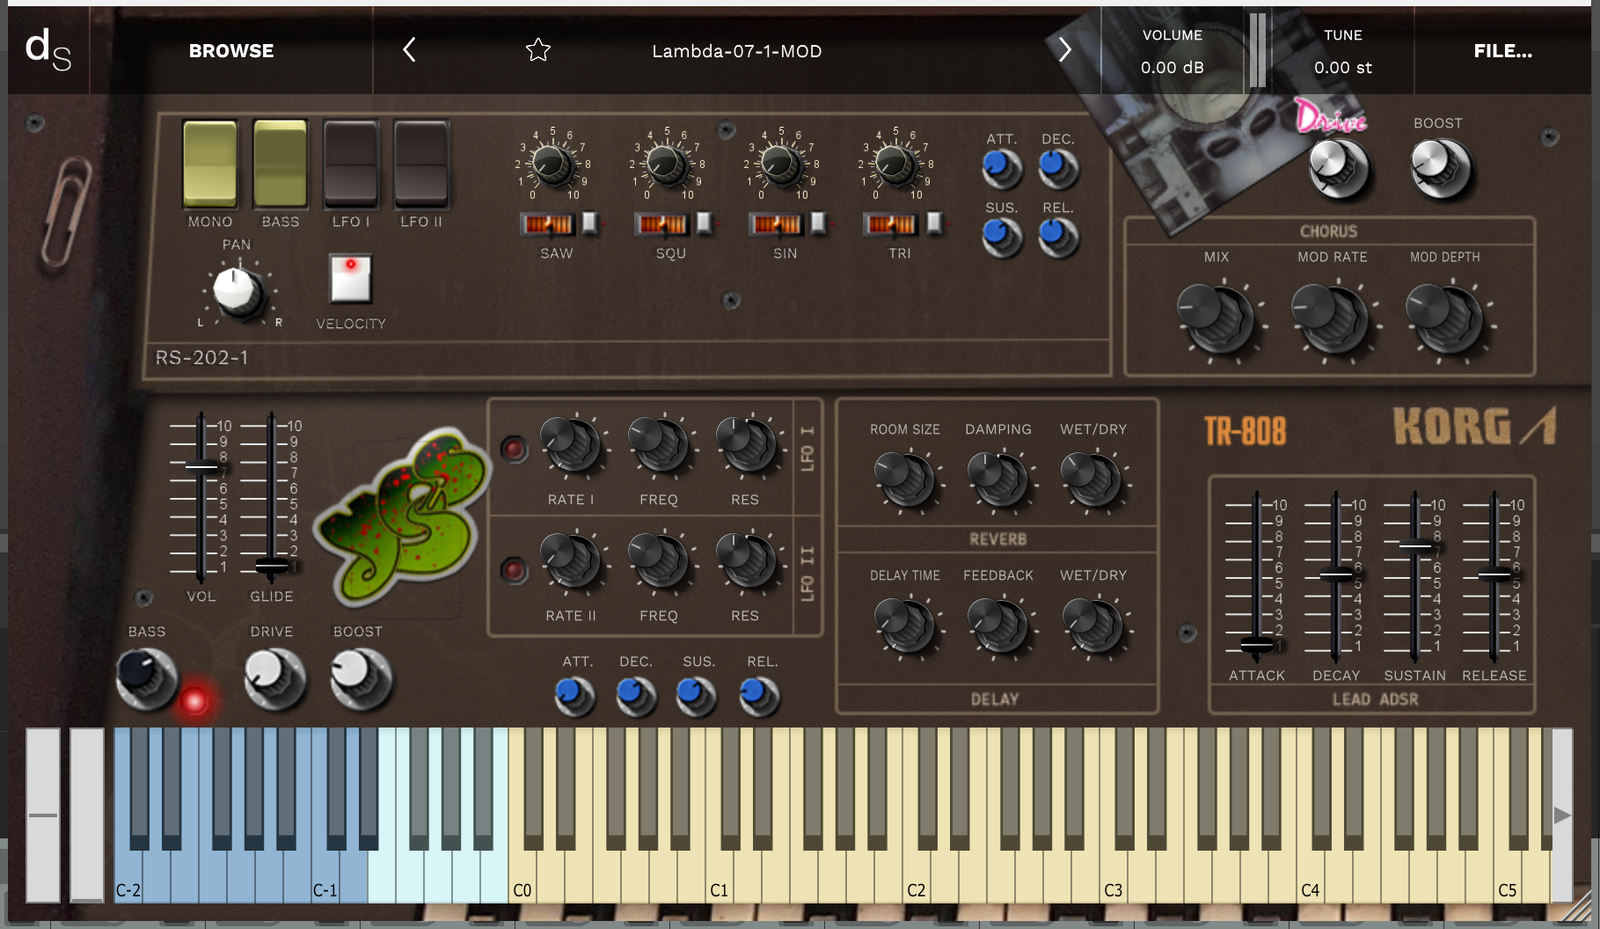Image resolution: width=1600 pixels, height=929 pixels.
Task: Click the pink Drive knob
Action: point(1338,166)
